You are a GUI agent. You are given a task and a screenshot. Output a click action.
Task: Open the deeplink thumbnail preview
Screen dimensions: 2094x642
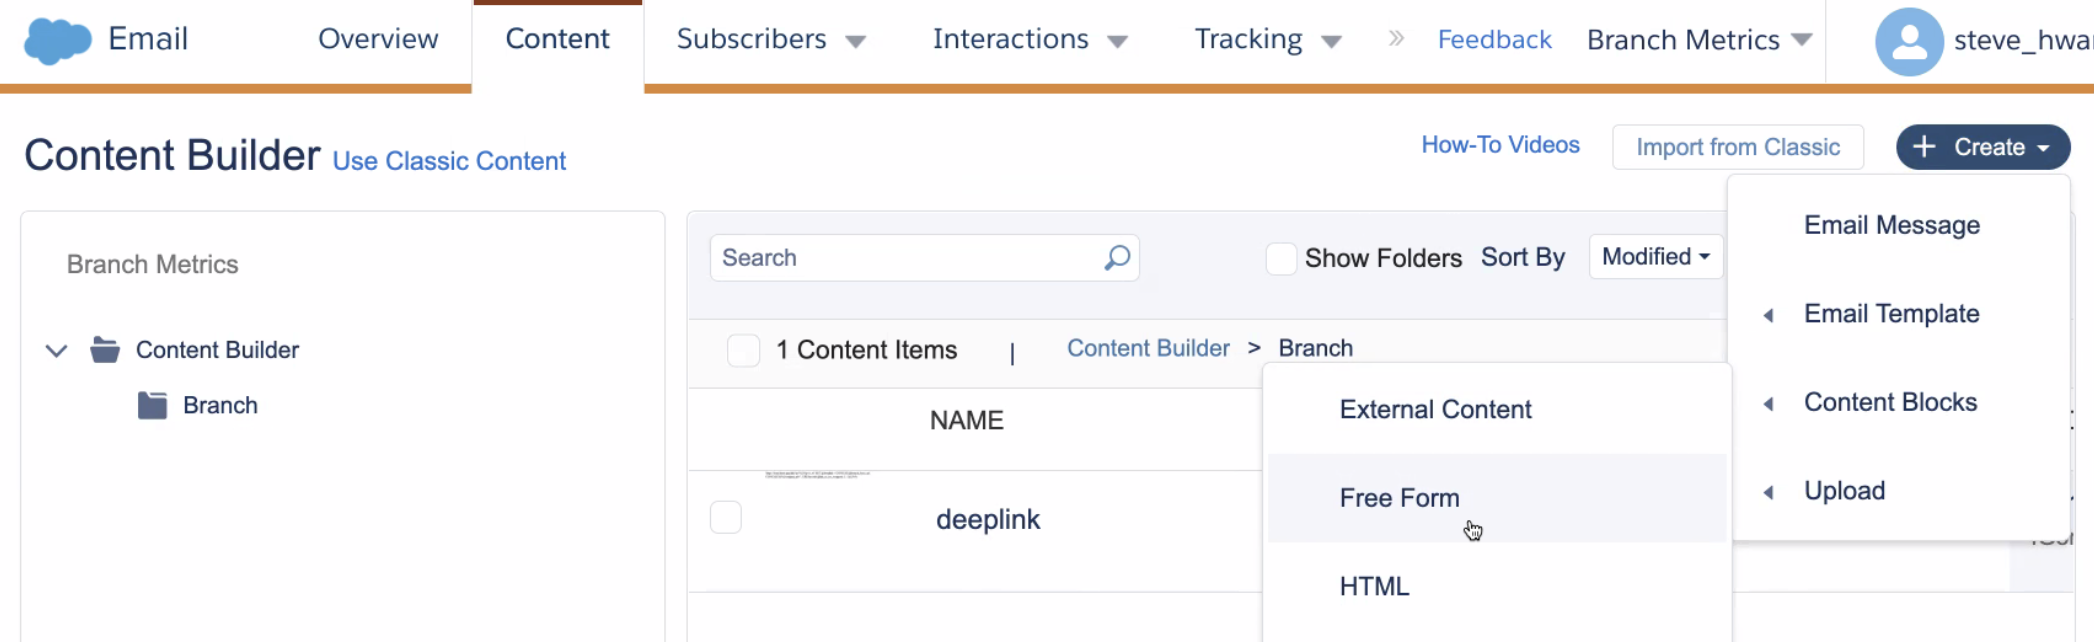pos(817,475)
